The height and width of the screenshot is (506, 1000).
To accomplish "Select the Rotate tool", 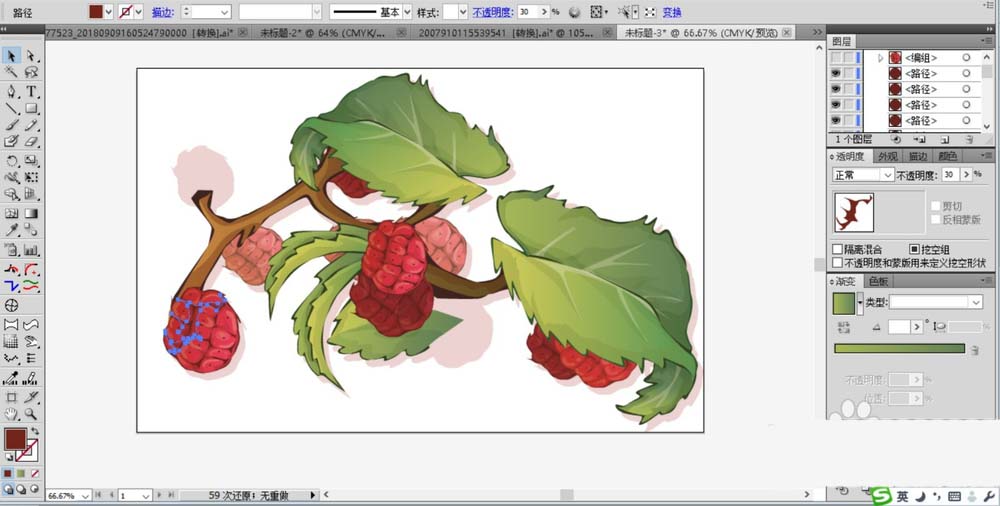I will (11, 161).
